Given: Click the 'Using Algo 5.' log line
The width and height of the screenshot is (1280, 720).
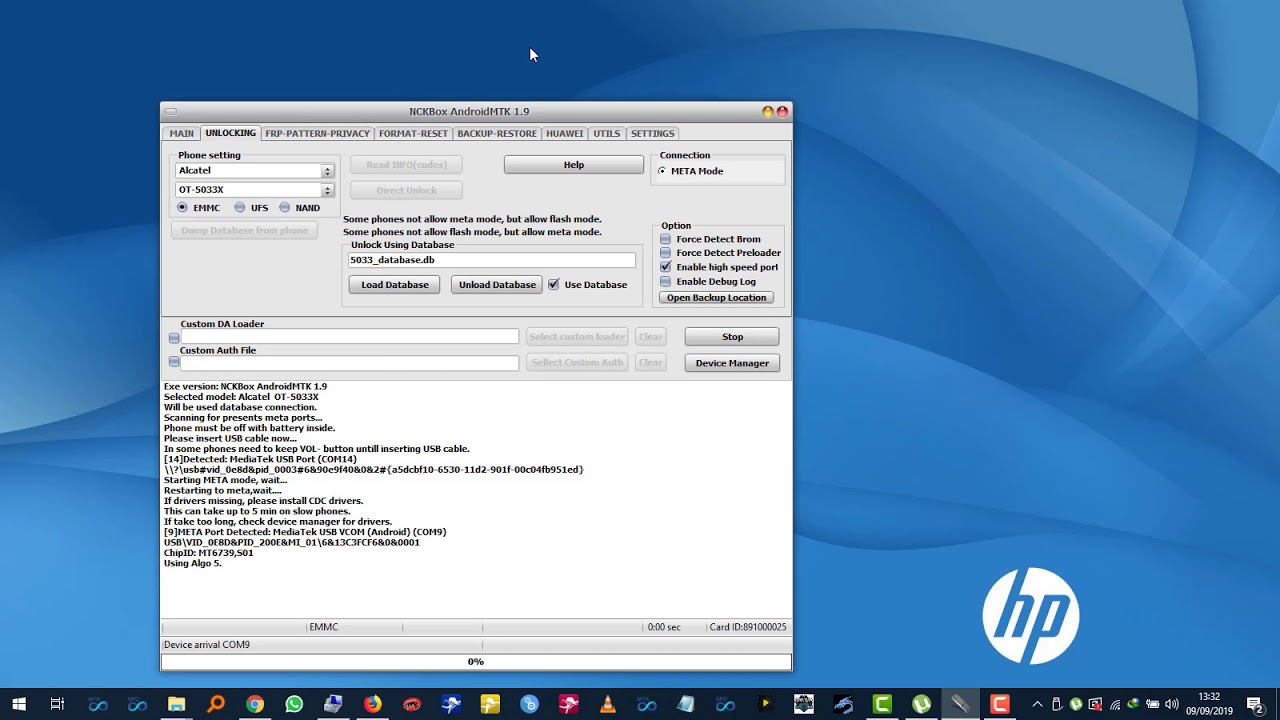Looking at the screenshot, I should [x=193, y=563].
